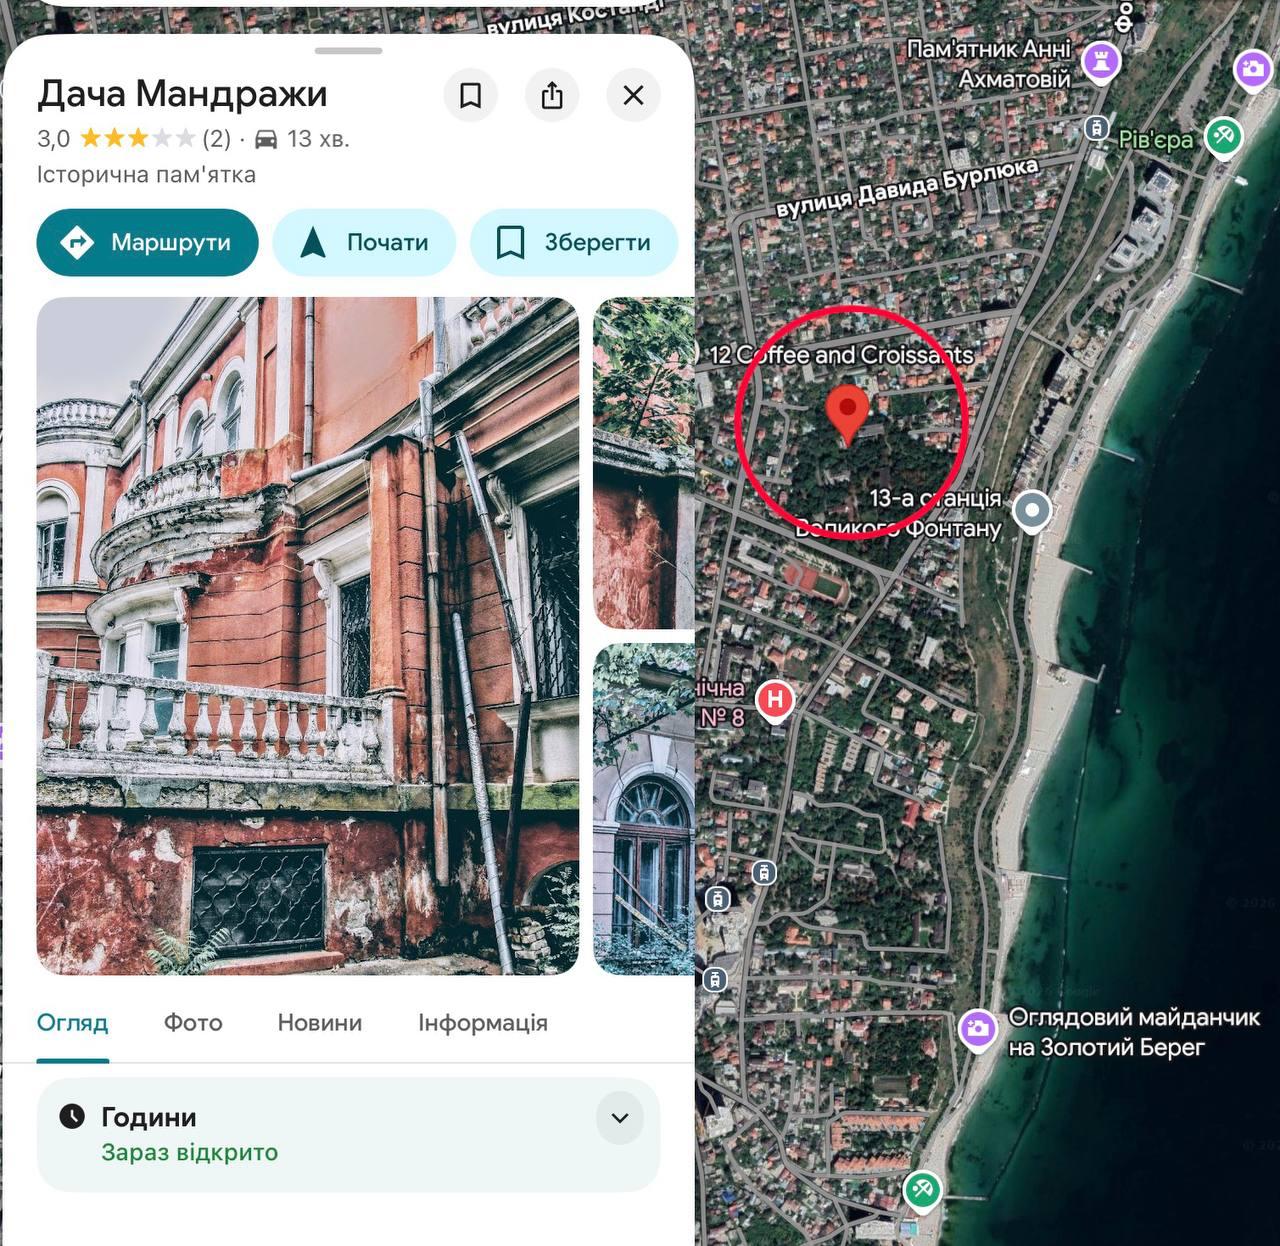This screenshot has width=1280, height=1246.
Task: Expand the Години opening hours section
Action: click(x=620, y=1118)
